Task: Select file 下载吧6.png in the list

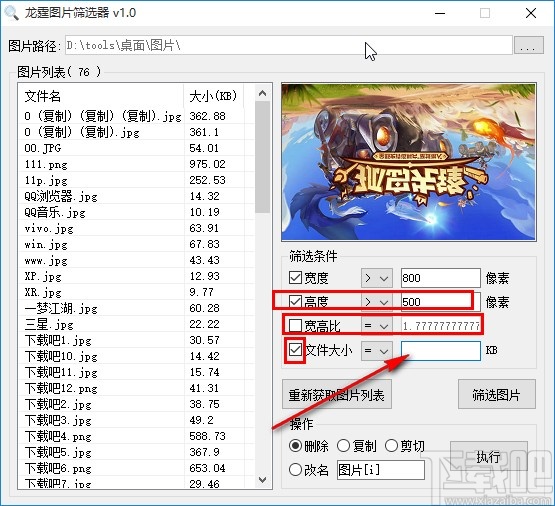Action: click(58, 468)
